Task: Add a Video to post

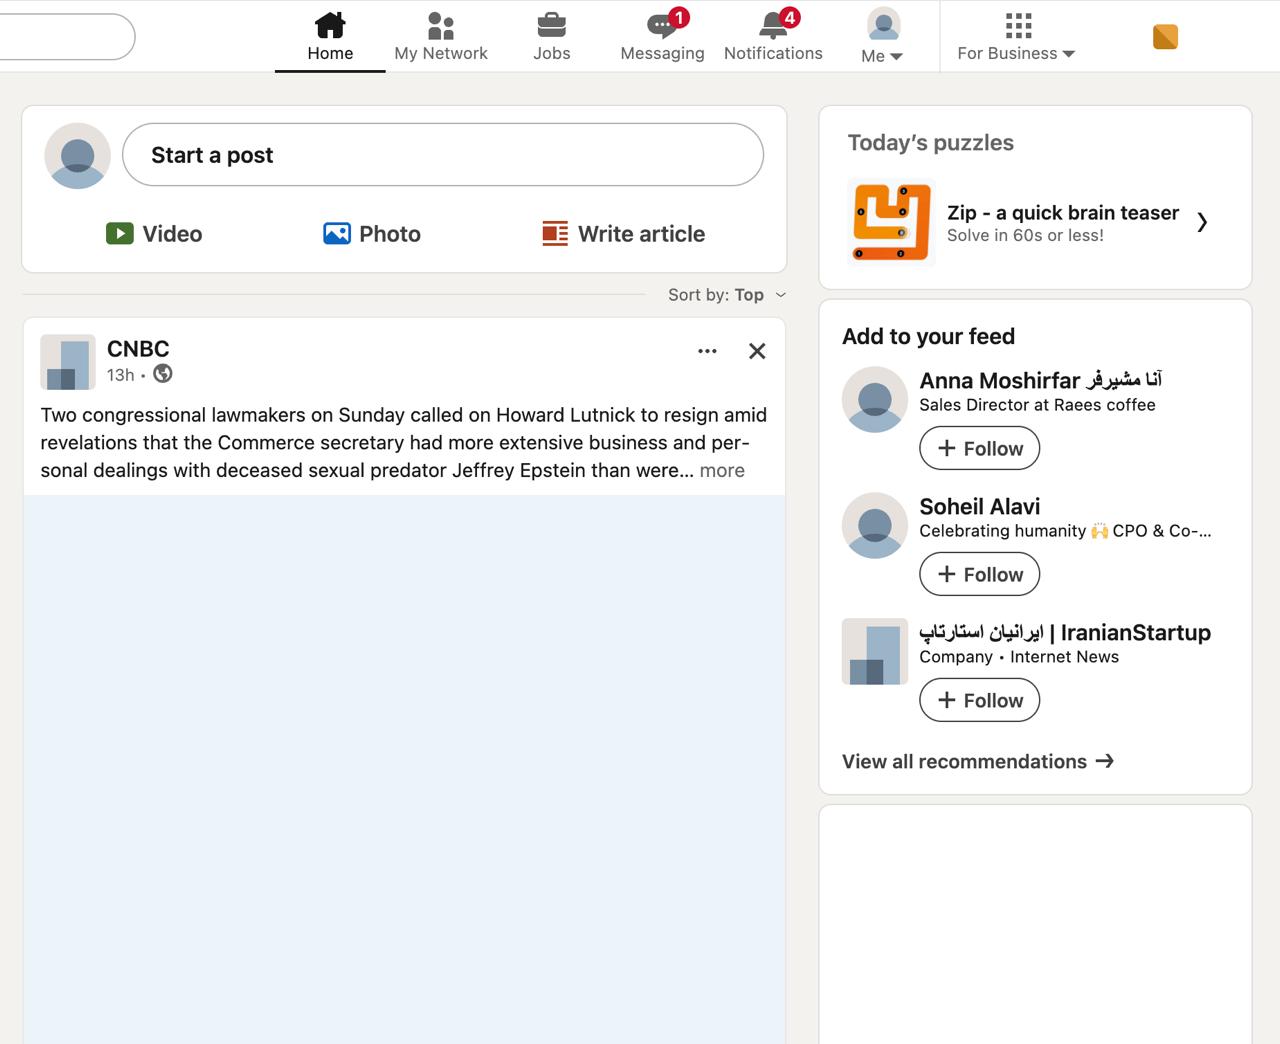Action: point(154,234)
